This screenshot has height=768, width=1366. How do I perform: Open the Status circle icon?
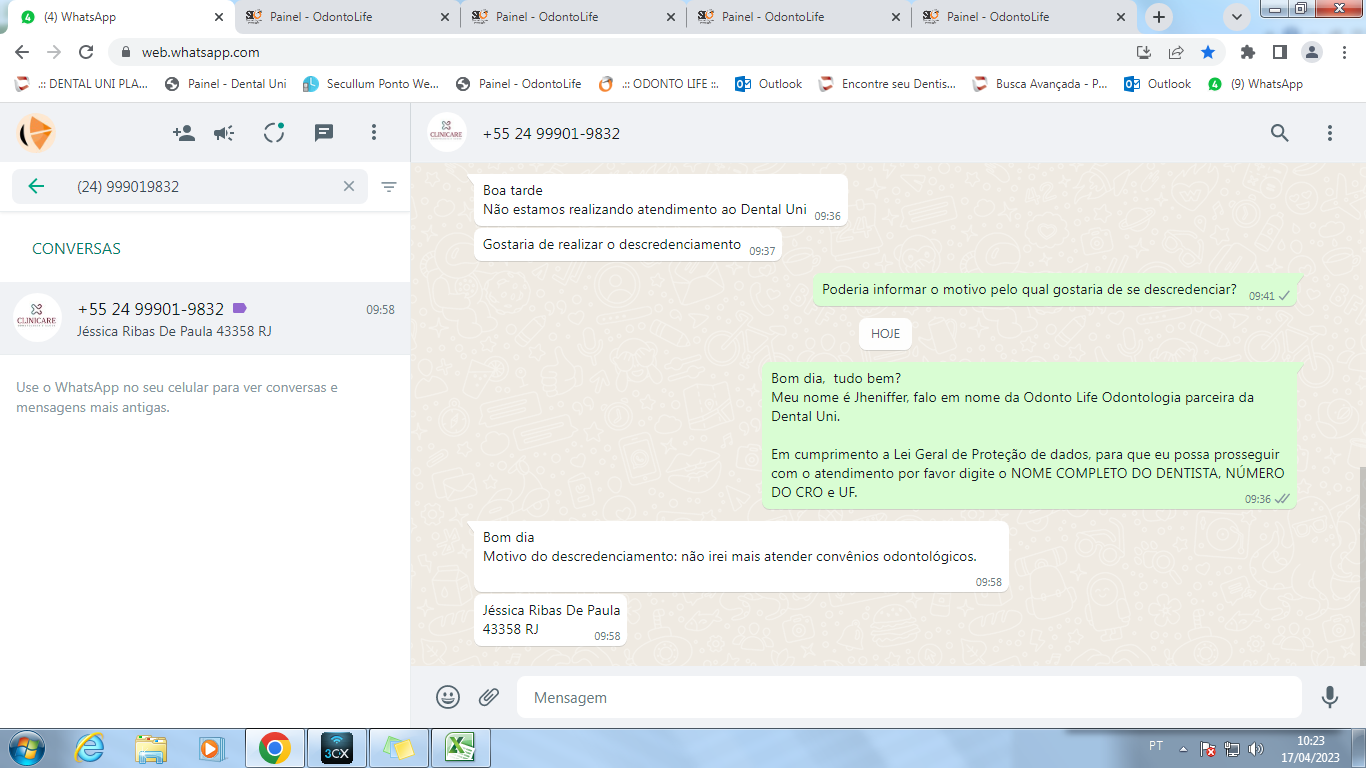click(x=274, y=133)
